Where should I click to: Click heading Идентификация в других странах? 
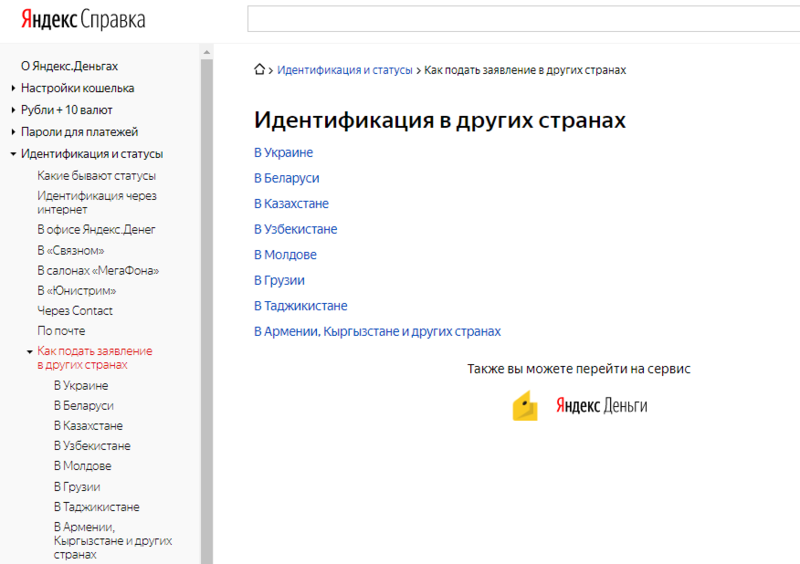[440, 120]
